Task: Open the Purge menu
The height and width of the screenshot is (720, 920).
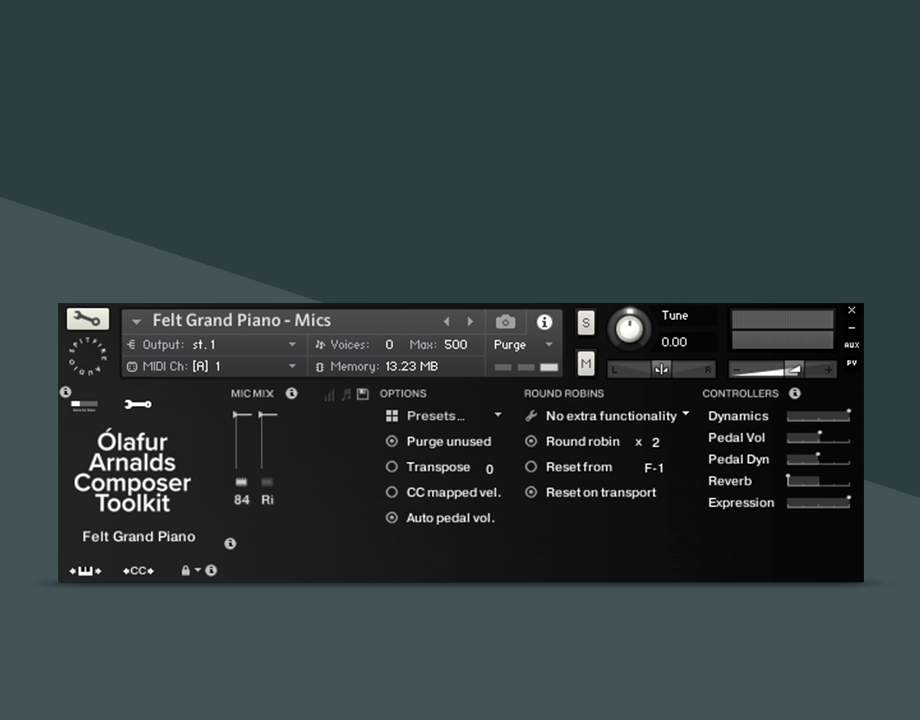Action: (523, 345)
